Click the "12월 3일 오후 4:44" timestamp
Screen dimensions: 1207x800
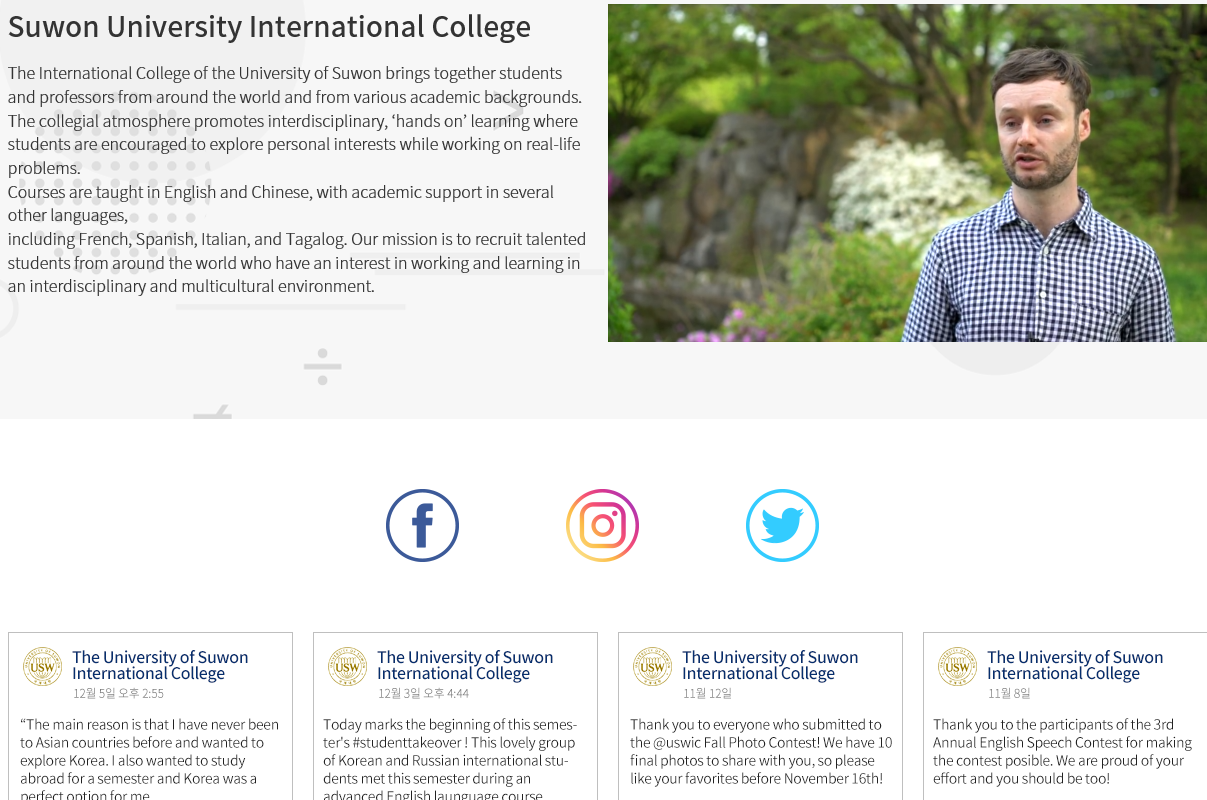point(423,694)
